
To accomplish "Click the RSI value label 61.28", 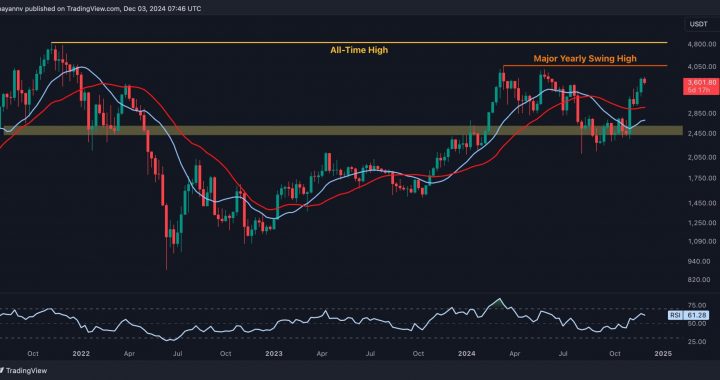I will [x=696, y=315].
